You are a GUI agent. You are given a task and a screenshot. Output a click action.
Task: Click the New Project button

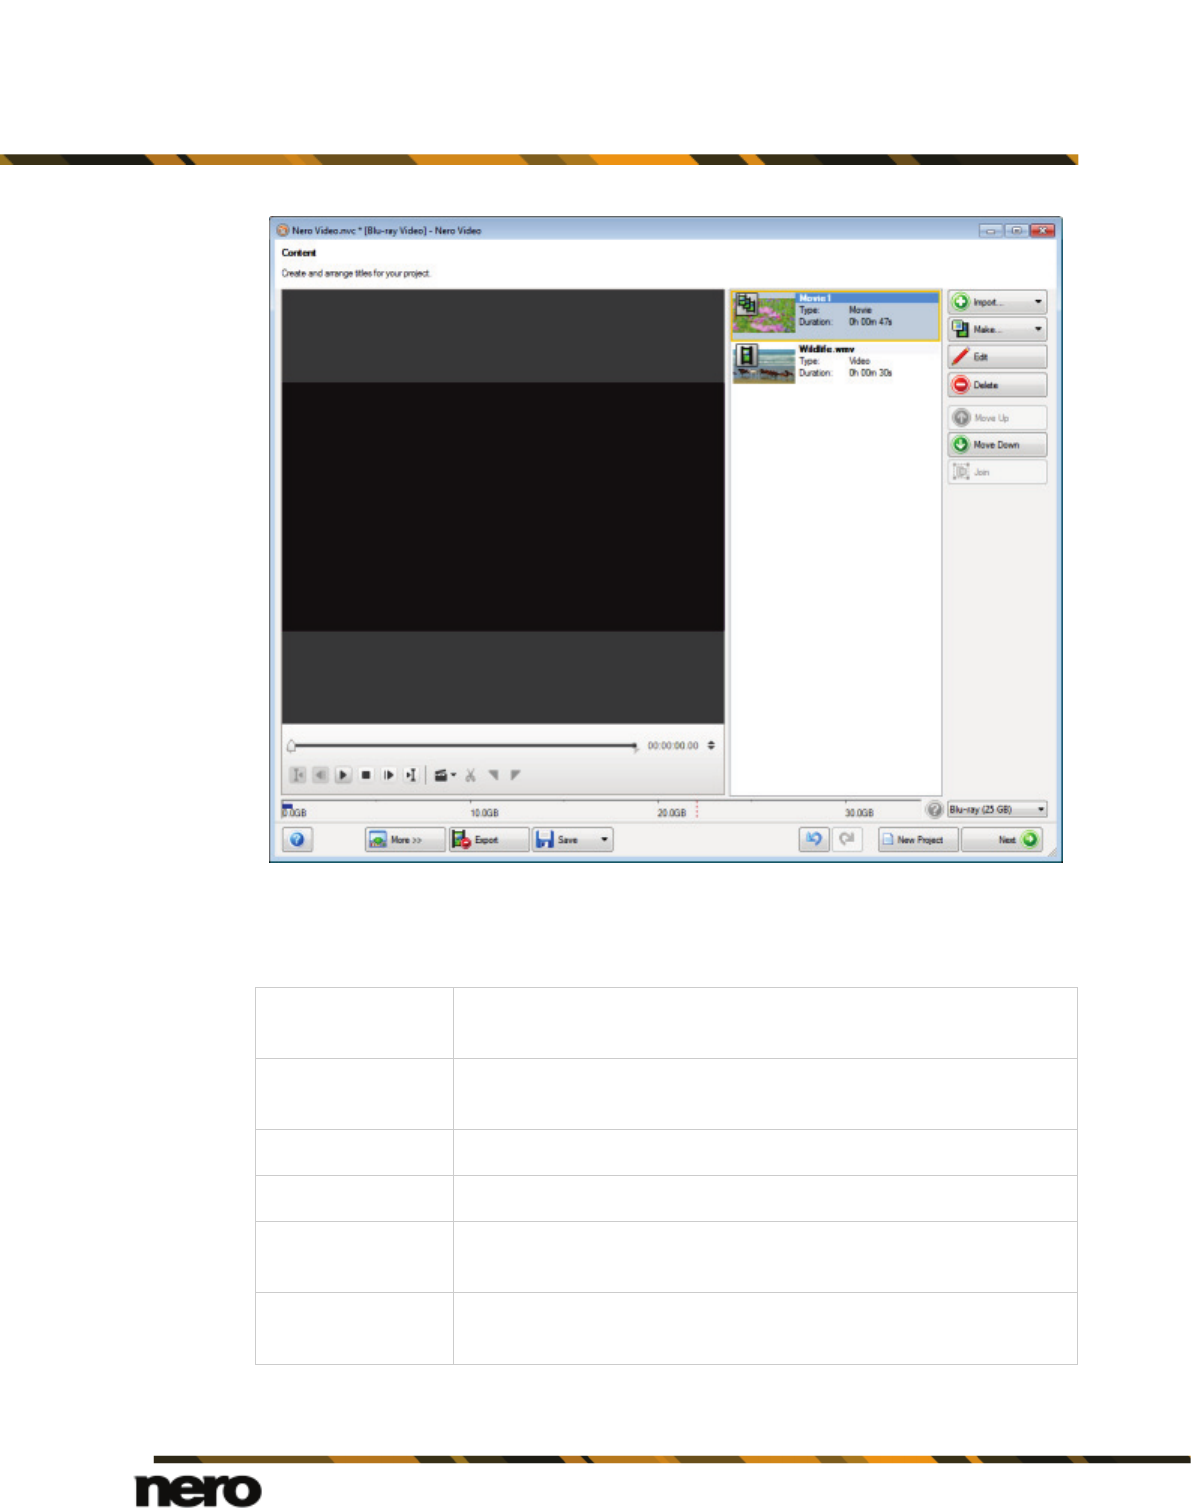click(918, 840)
